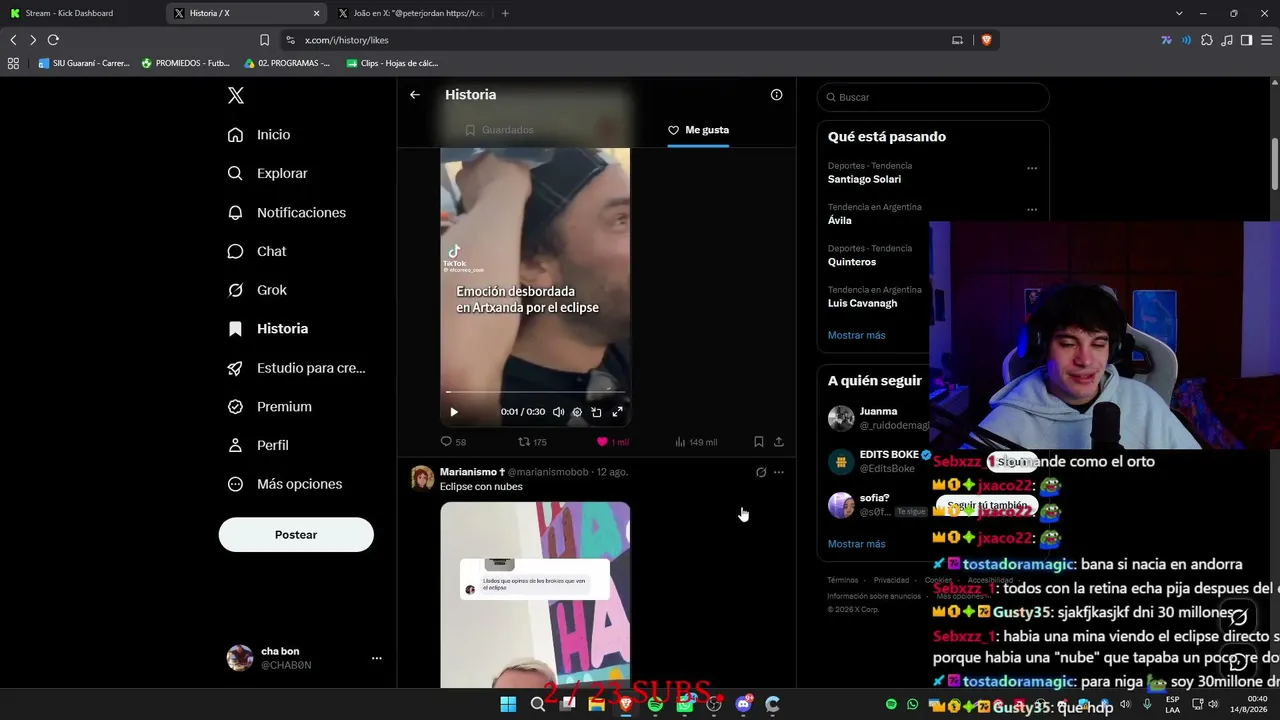Image resolution: width=1280 pixels, height=720 pixels.
Task: Go back using the Historia back arrow
Action: coord(415,95)
